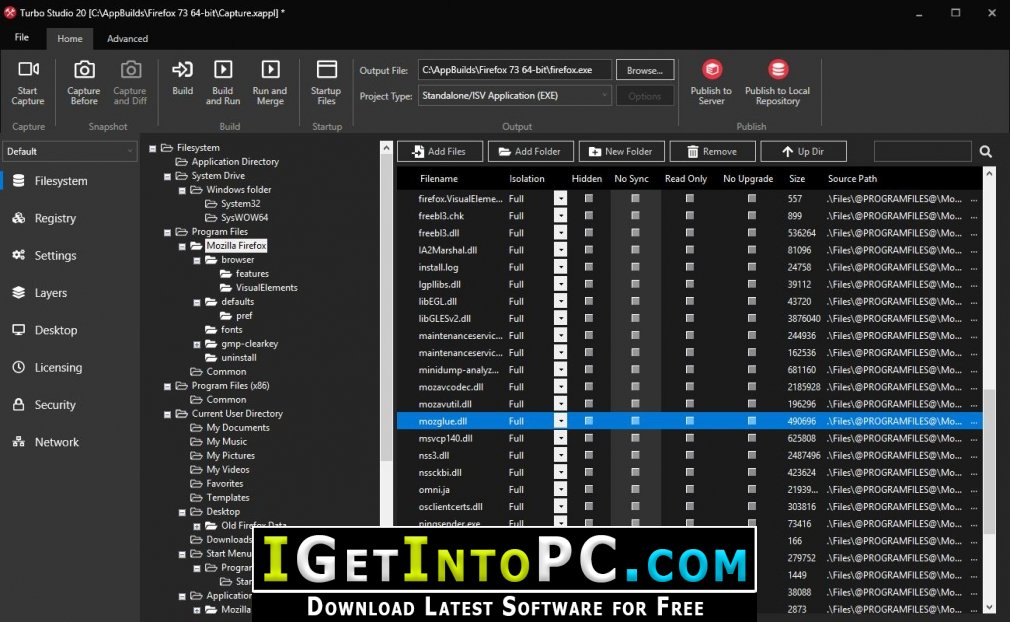Toggle Hidden checkbox for libGLESv2.dll
The height and width of the screenshot is (622, 1010).
(x=589, y=318)
